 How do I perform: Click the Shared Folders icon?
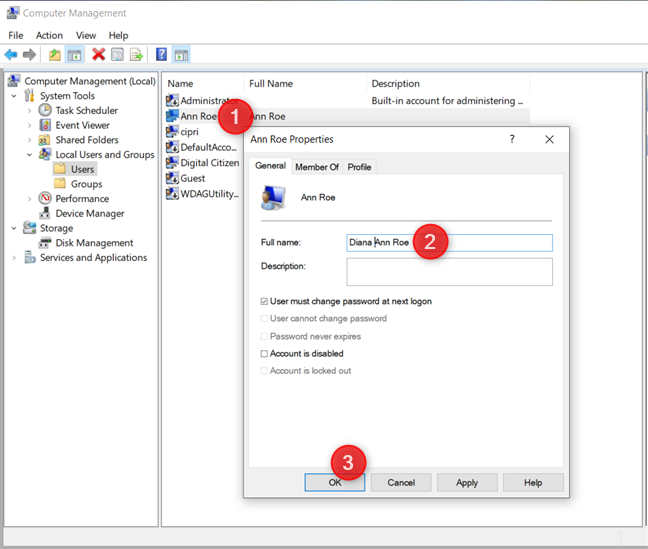click(x=45, y=140)
